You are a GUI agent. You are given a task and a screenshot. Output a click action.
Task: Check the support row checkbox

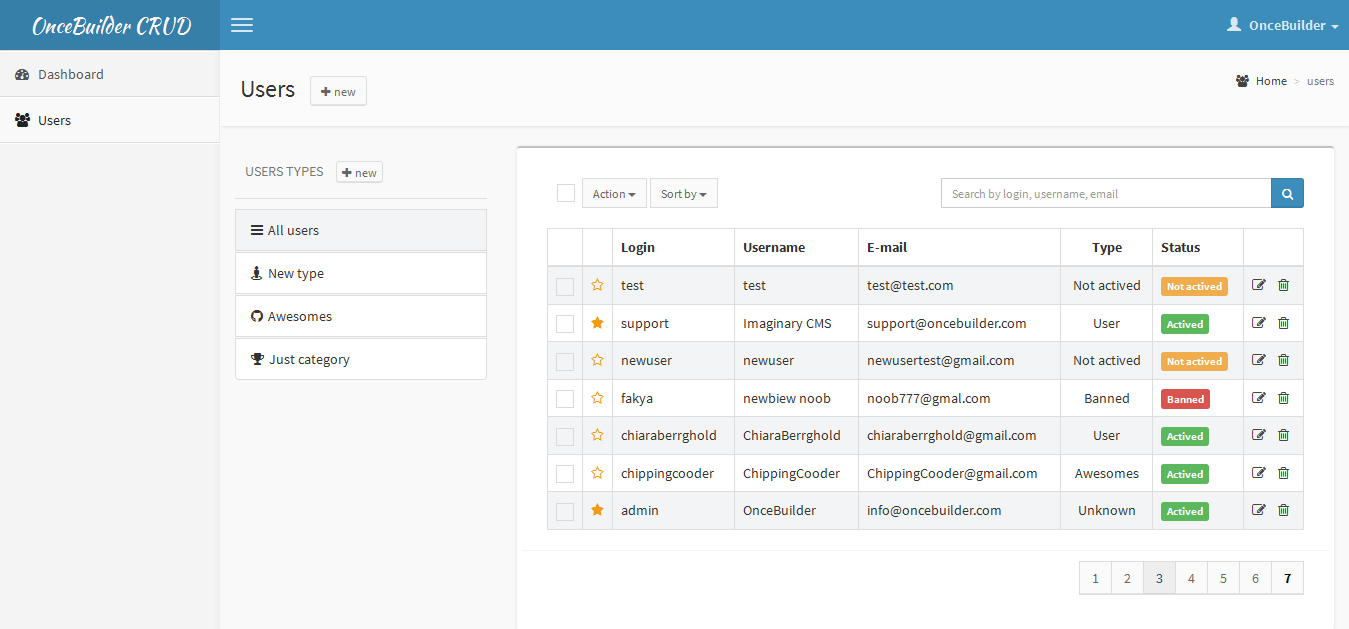(x=565, y=324)
